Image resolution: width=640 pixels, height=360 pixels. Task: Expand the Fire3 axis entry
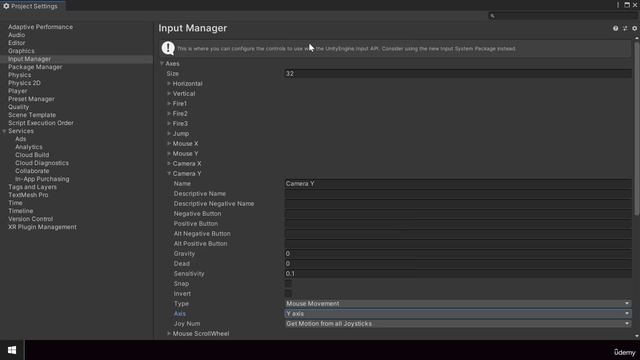click(169, 123)
